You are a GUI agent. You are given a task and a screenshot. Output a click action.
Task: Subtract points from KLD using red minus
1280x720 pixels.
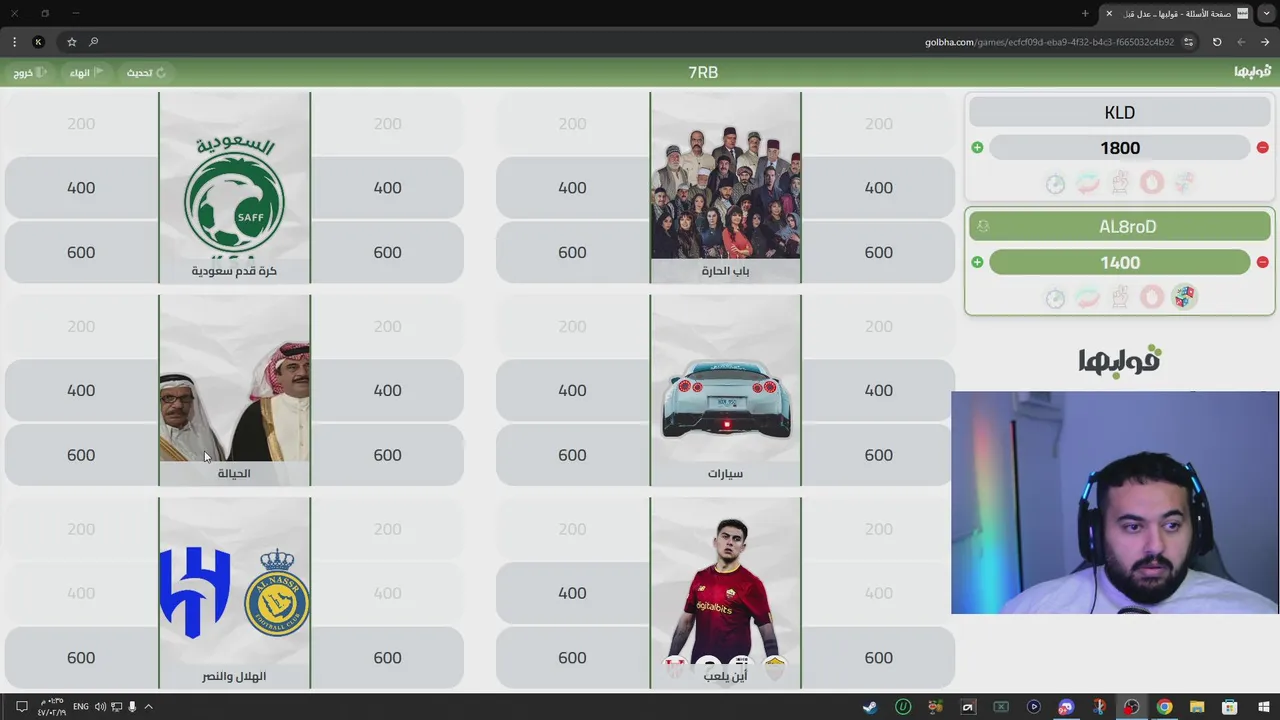(x=1262, y=148)
